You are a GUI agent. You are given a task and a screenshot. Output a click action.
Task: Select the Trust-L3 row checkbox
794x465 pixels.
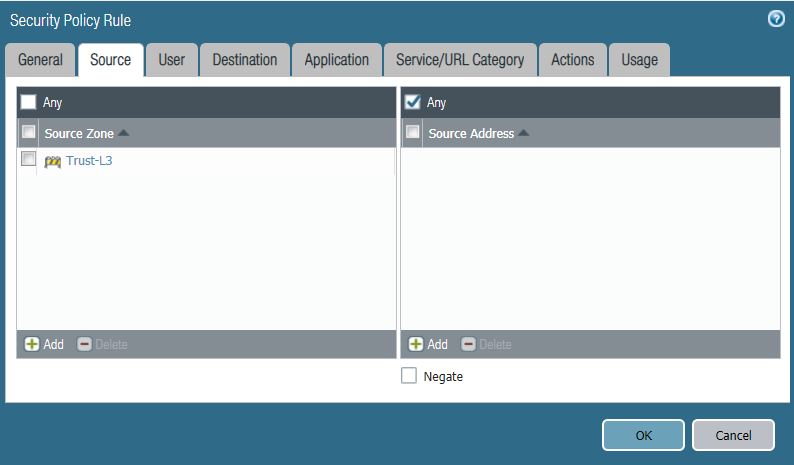tap(28, 159)
